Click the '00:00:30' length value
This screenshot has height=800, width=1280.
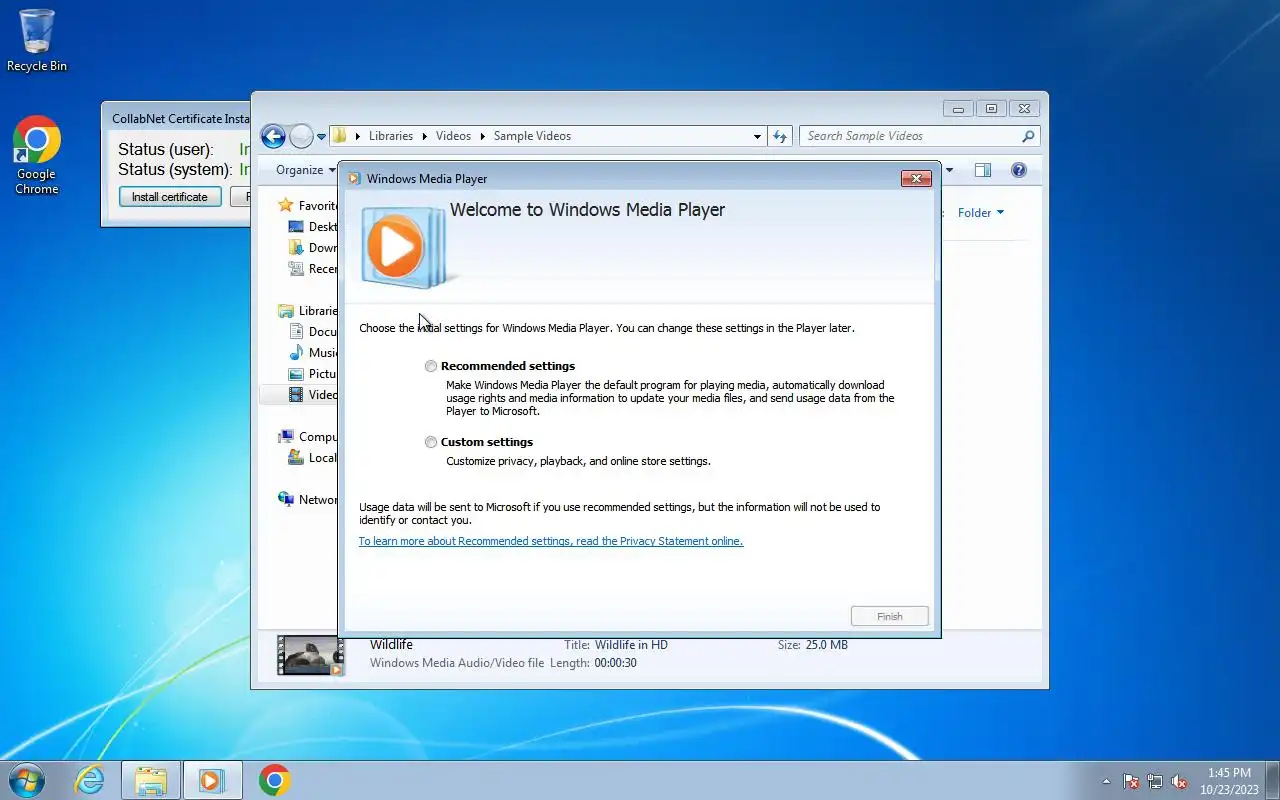[615, 663]
